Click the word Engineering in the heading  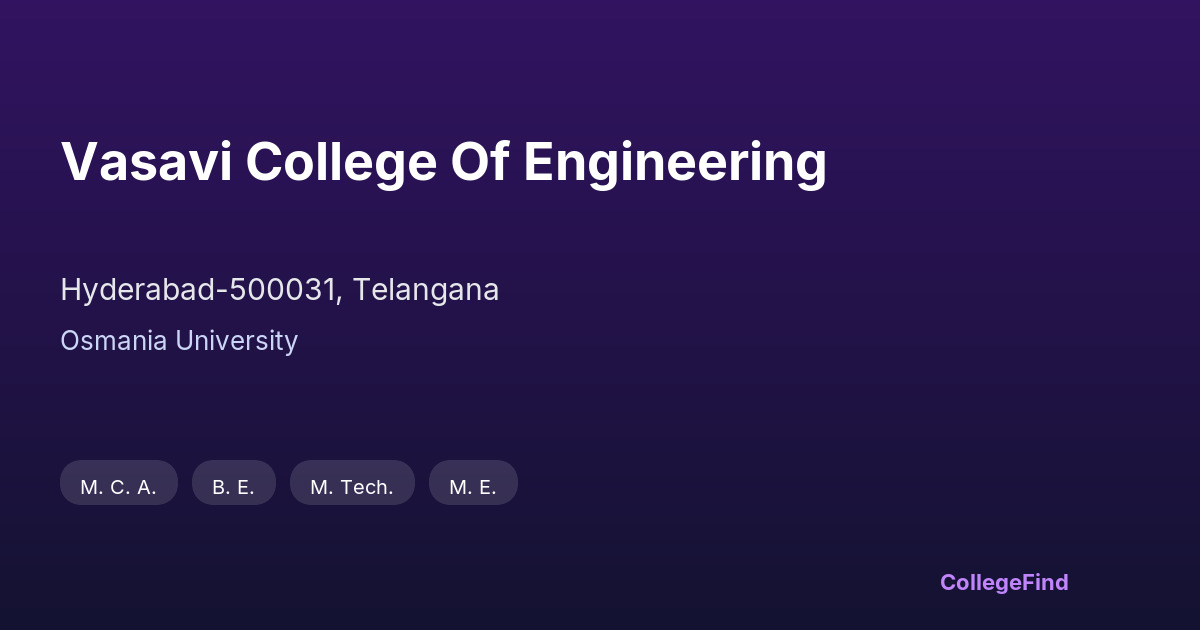(674, 162)
